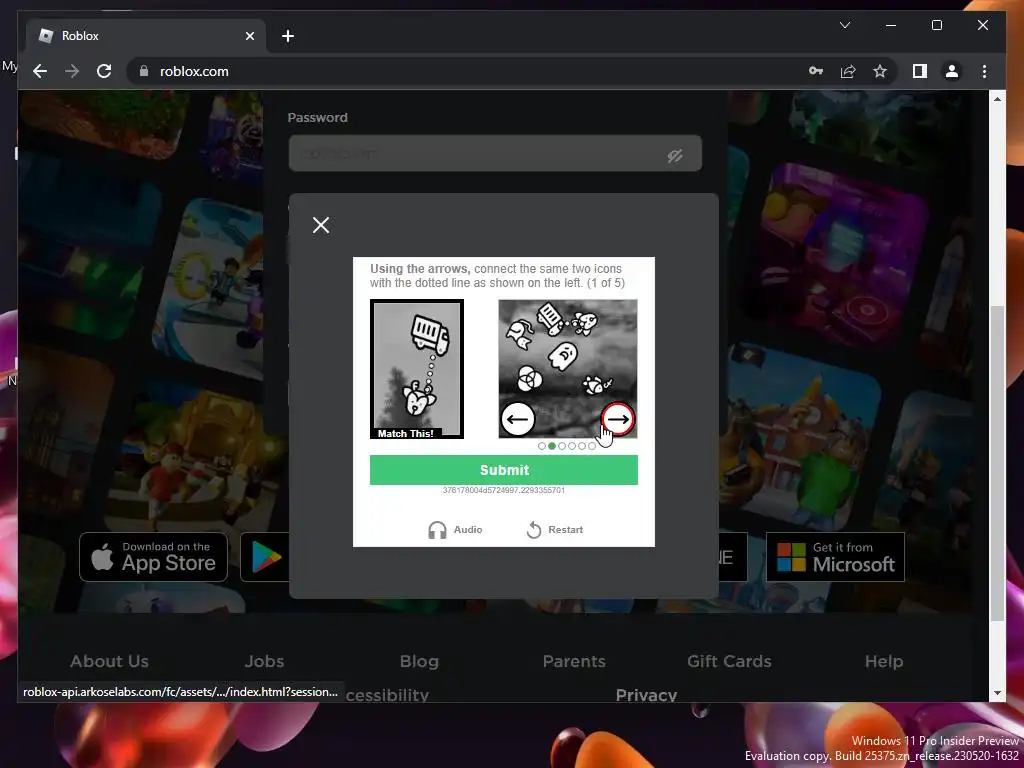This screenshot has width=1024, height=768.
Task: Toggle password visibility eye icon
Action: tap(675, 155)
